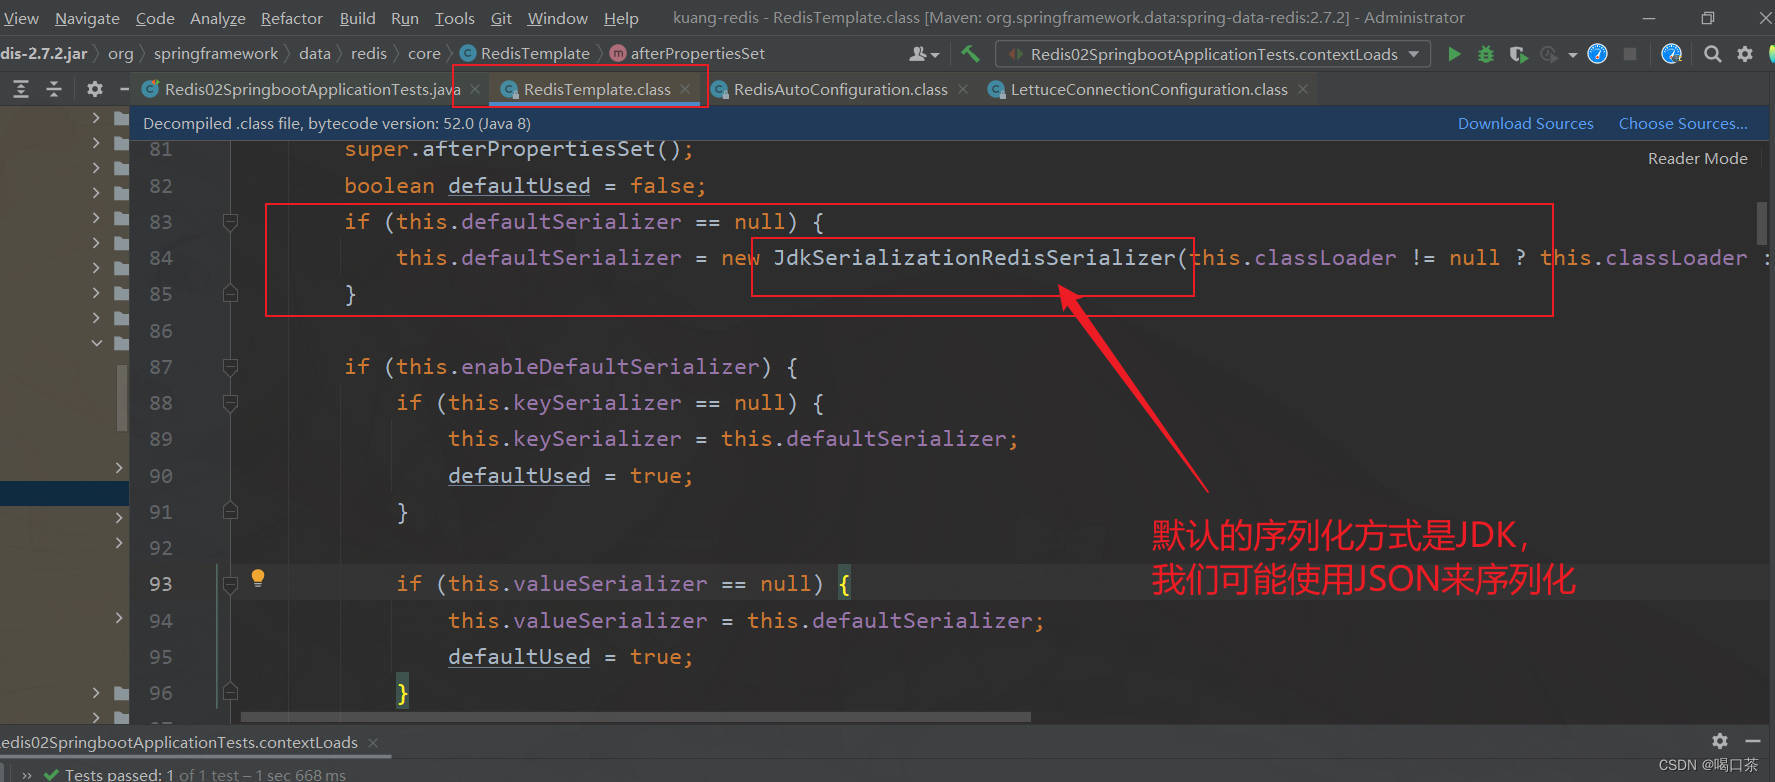This screenshot has width=1775, height=782.
Task: Open Search Everywhere magnifier
Action: coord(1713,54)
